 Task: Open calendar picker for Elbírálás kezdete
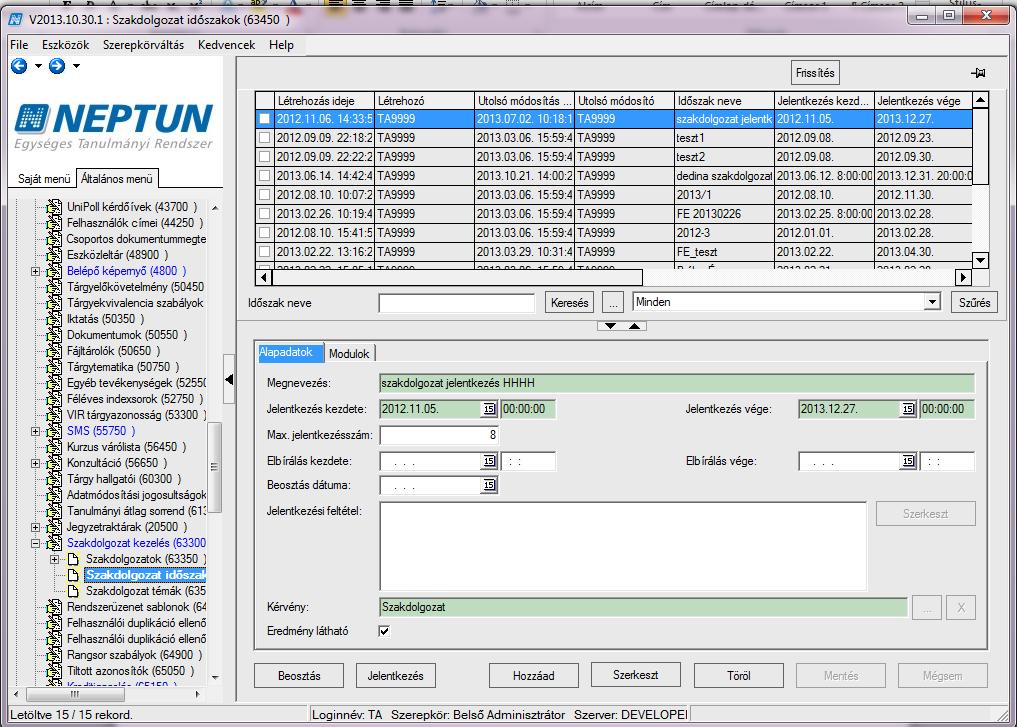pos(489,461)
